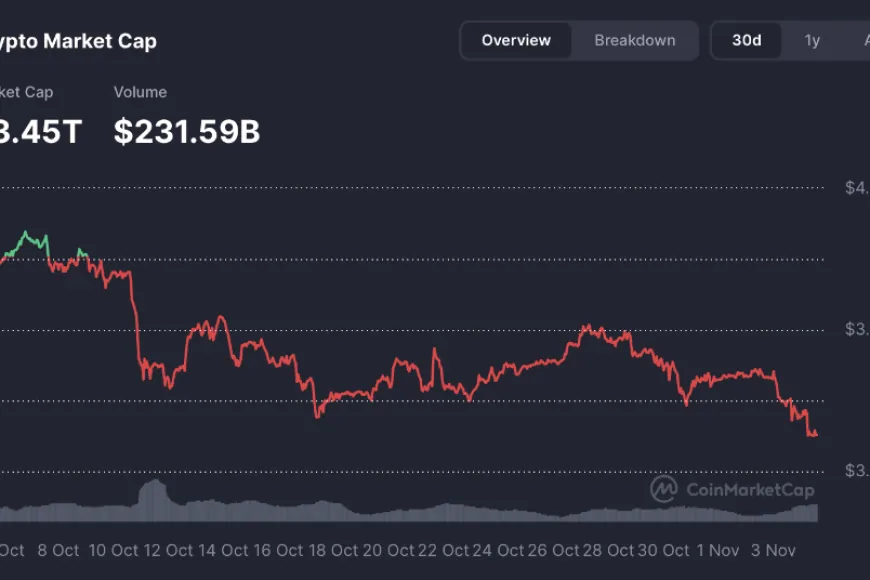Image resolution: width=870 pixels, height=580 pixels.
Task: Click the CoinMarketCap logo icon
Action: pyautogui.click(x=664, y=489)
